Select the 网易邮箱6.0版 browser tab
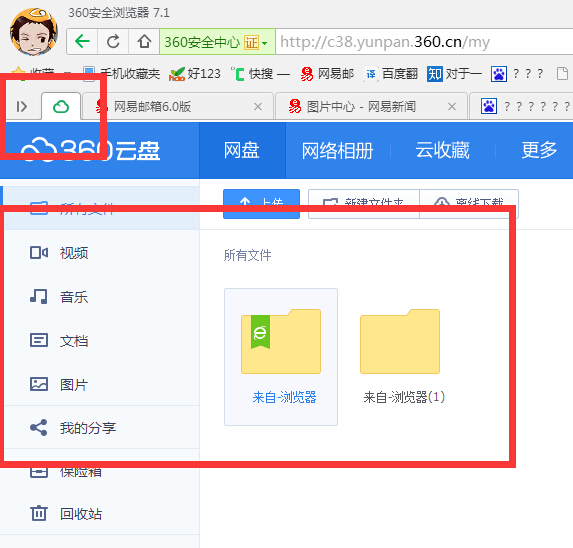This screenshot has width=573, height=548. [x=178, y=107]
